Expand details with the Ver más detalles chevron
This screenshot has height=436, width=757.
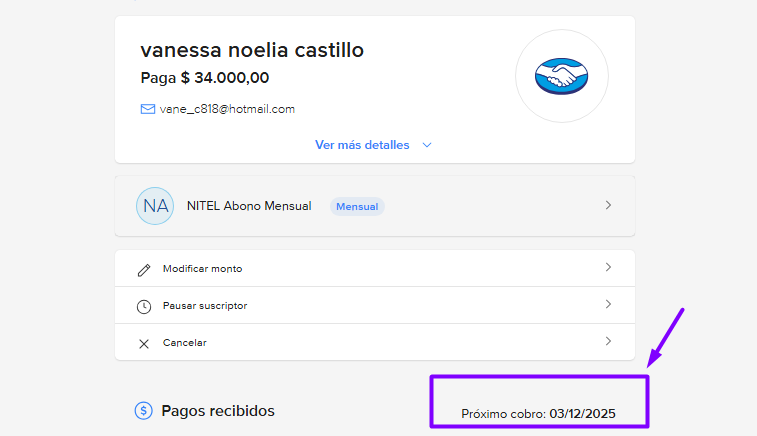point(427,145)
